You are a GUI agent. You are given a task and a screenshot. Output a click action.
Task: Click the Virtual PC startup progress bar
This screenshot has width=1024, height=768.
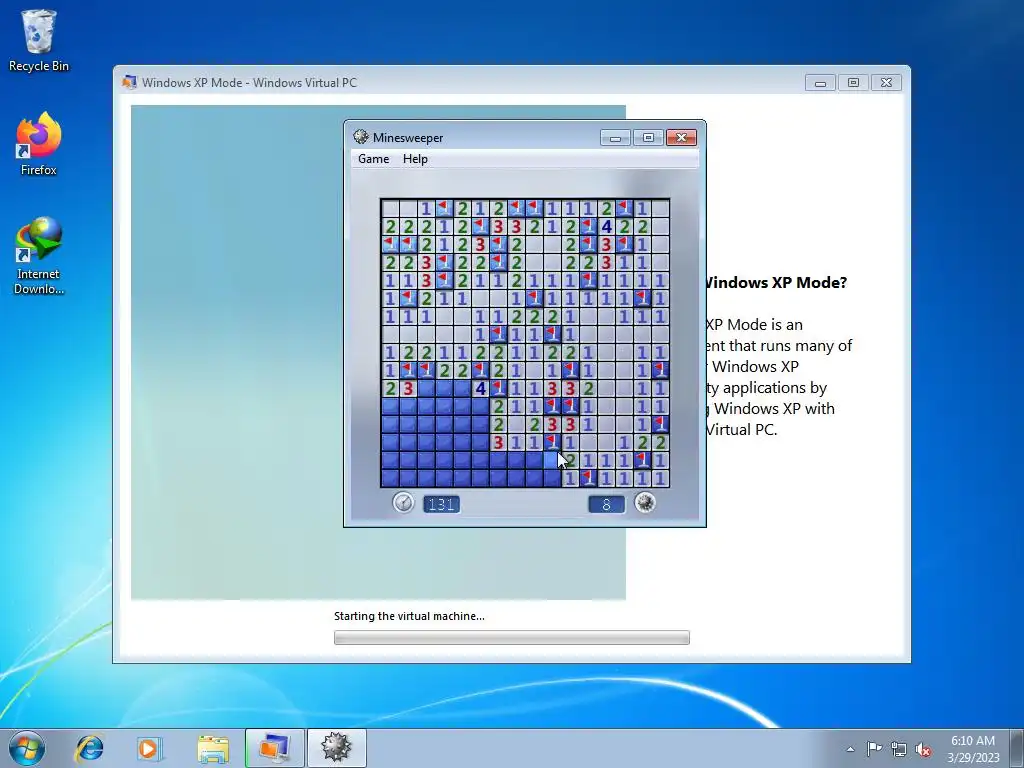tap(511, 637)
